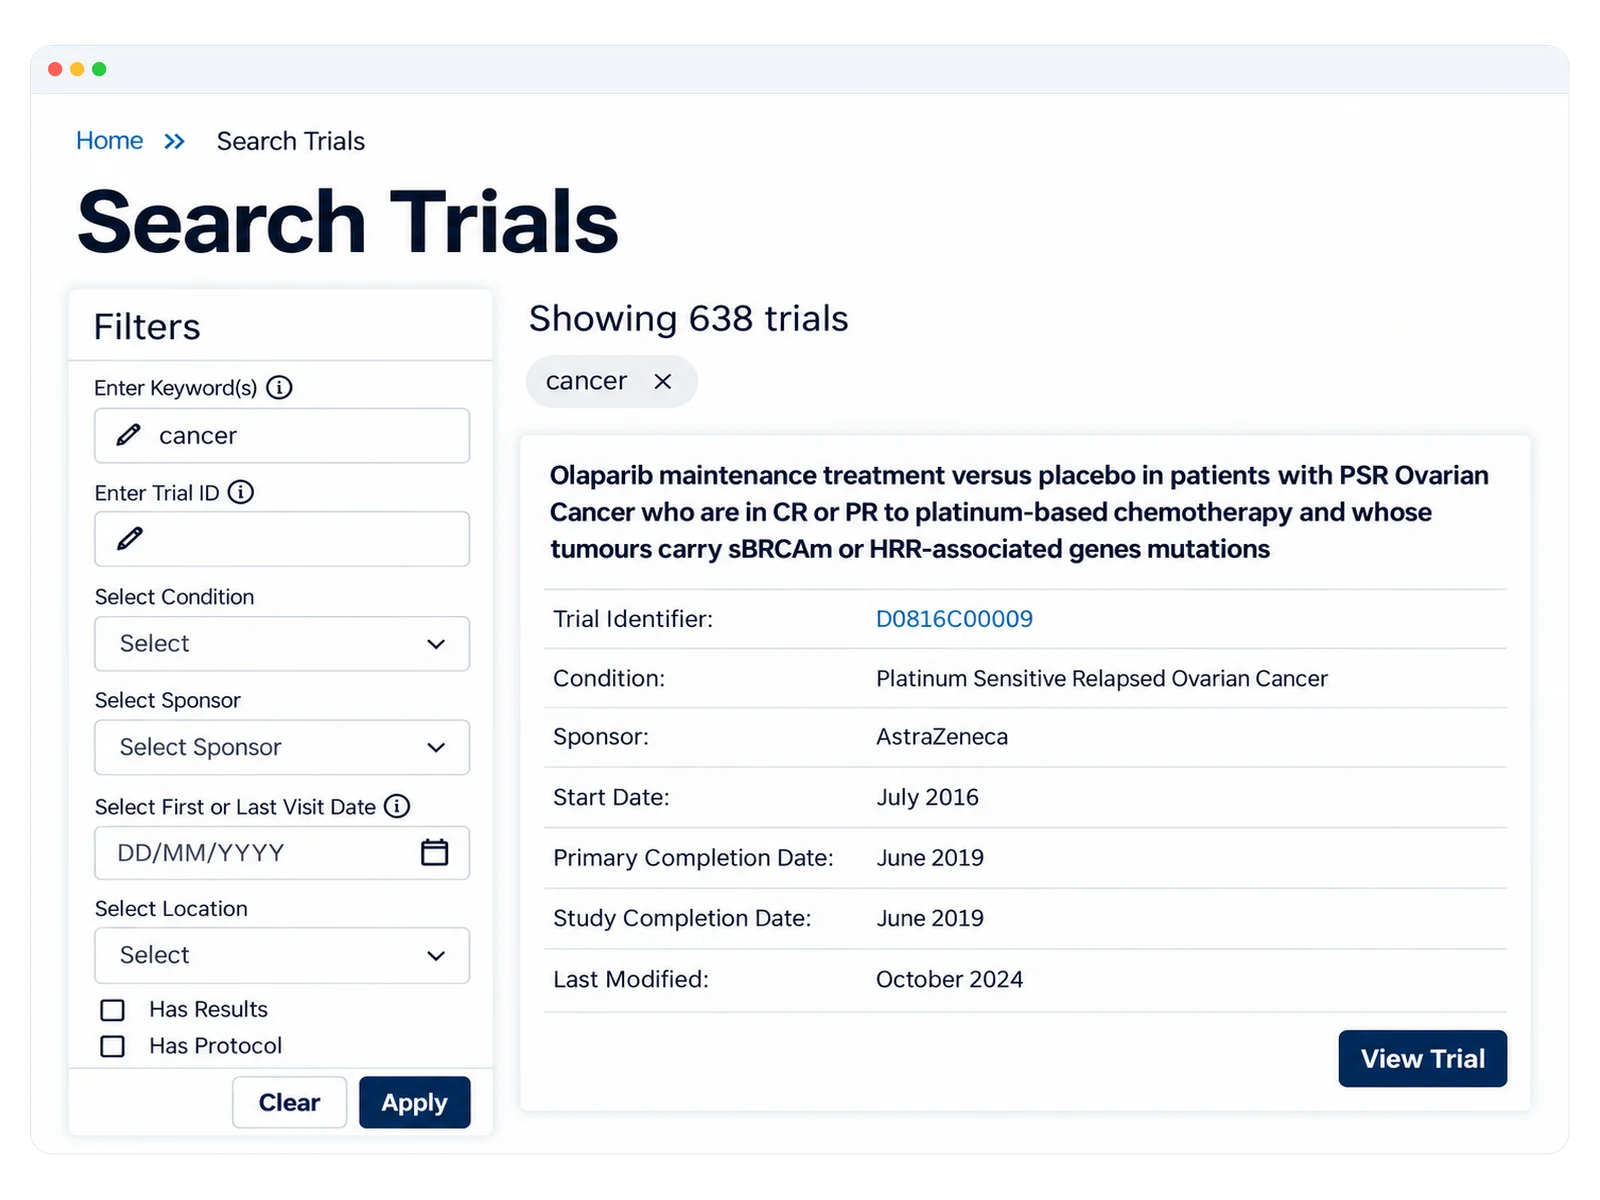
Task: Click the Study Completion Date 'June 2019' value
Action: [930, 918]
